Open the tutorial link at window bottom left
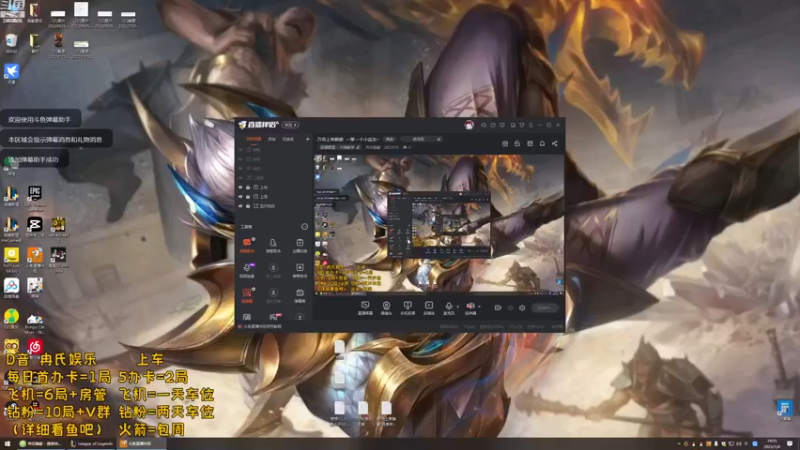Image resolution: width=800 pixels, height=450 pixels. tap(260, 327)
